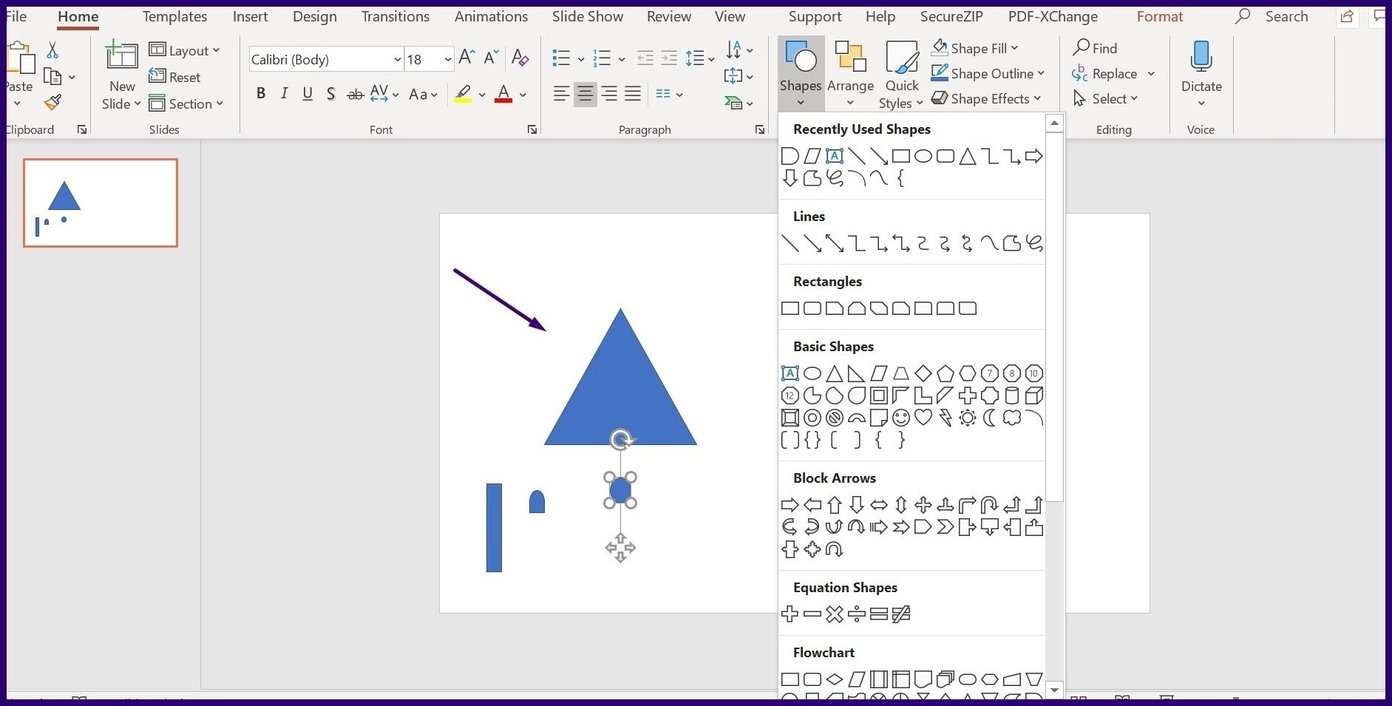Select the diamond shape in Basic Shapes
Image resolution: width=1392 pixels, height=706 pixels.
click(x=923, y=373)
